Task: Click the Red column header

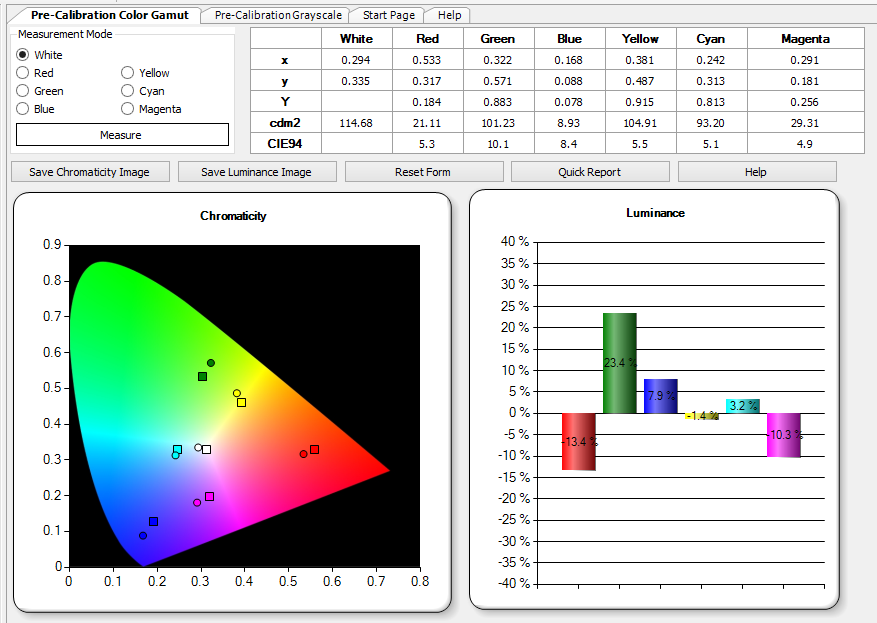Action: click(x=427, y=39)
